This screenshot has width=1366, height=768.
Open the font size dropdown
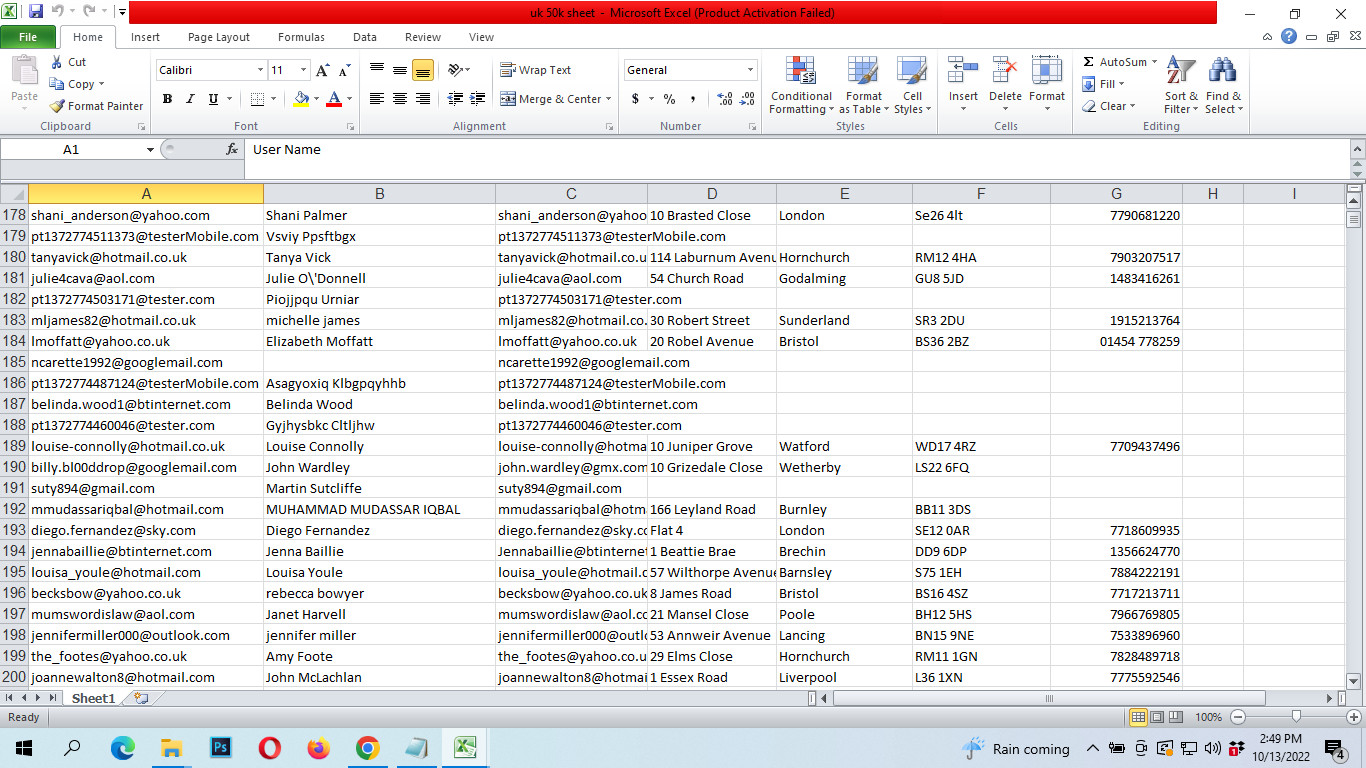pos(303,70)
